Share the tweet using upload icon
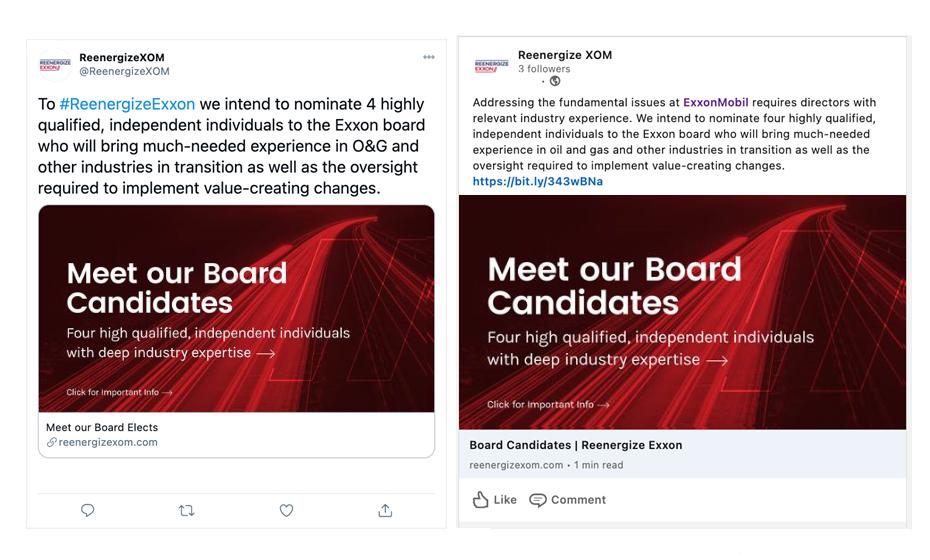930x560 pixels. point(385,510)
